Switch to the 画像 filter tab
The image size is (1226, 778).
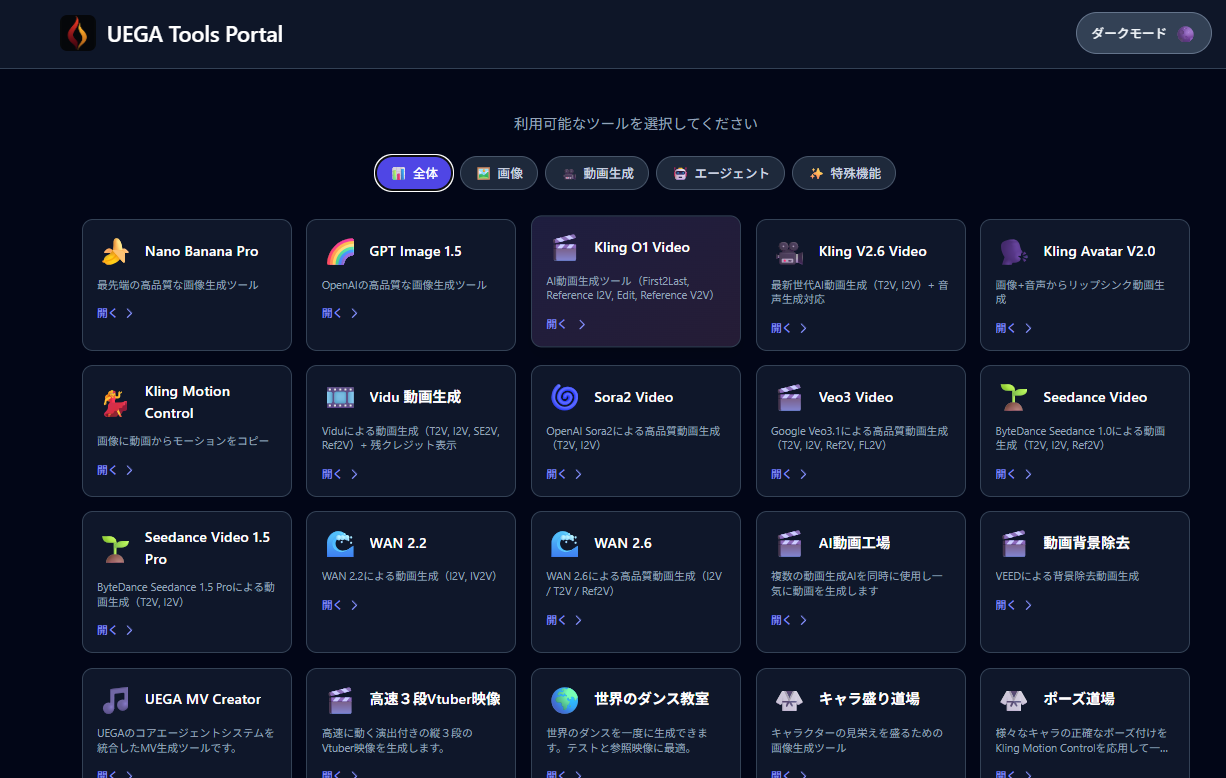(x=499, y=173)
